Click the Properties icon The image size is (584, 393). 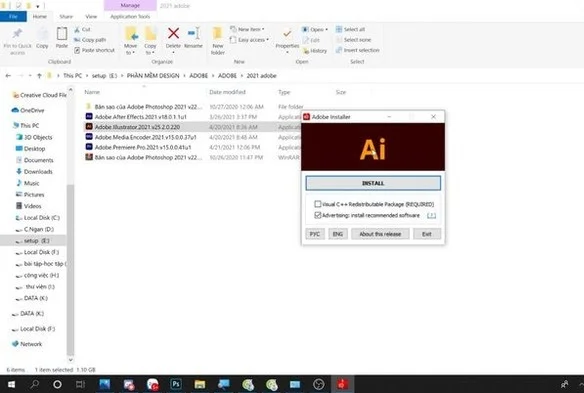(287, 34)
